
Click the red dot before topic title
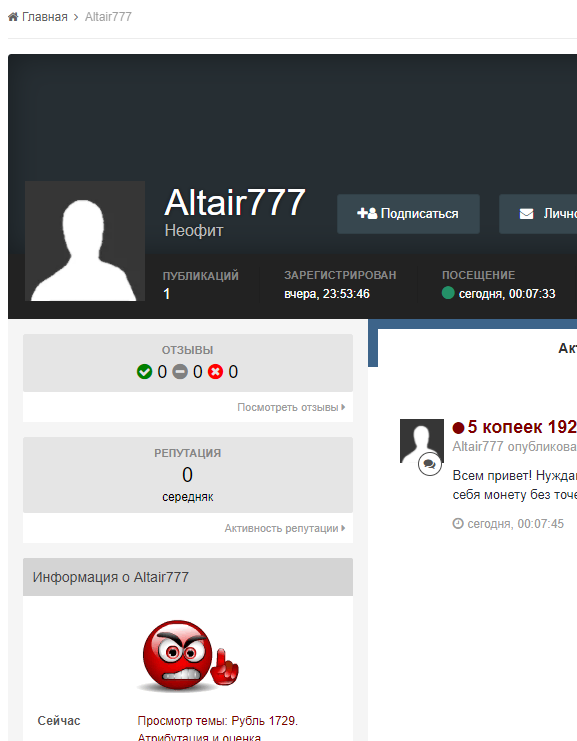click(x=458, y=428)
